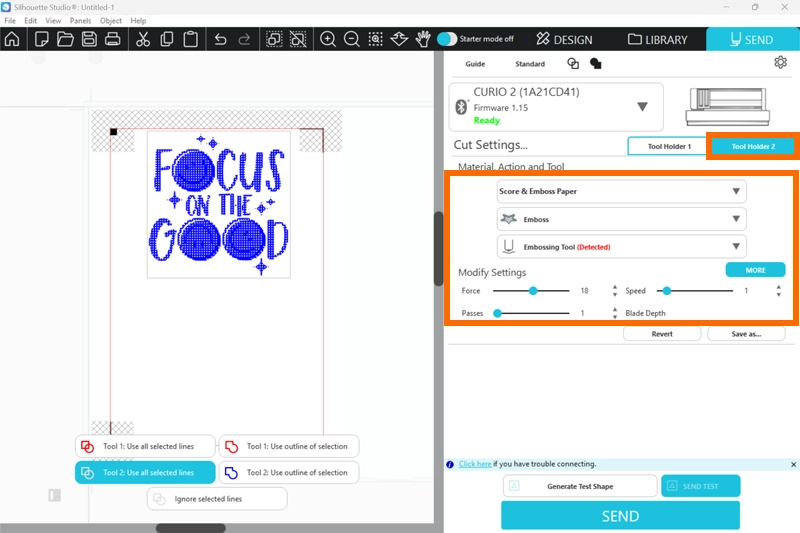Screen dimensions: 800x533
Task: Choose Ignore selected lines option
Action: [x=217, y=498]
